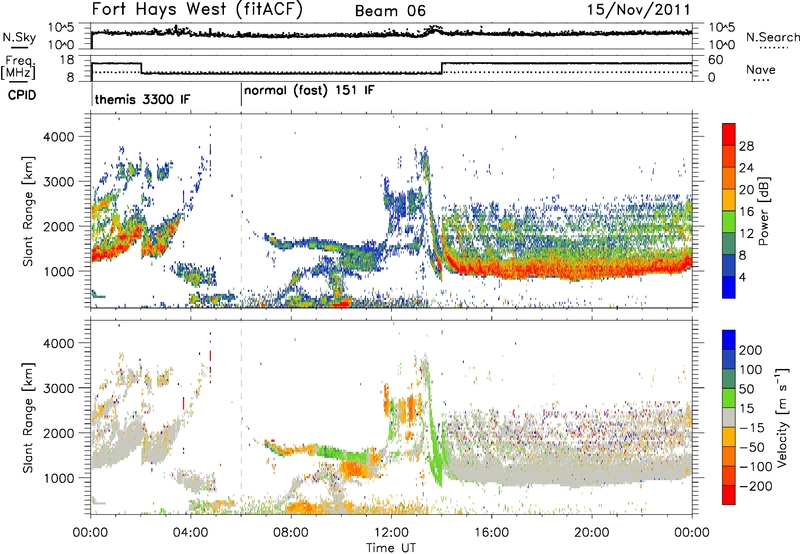The width and height of the screenshot is (800, 554).
Task: Click the '16:00' time axis label
Action: [x=491, y=533]
